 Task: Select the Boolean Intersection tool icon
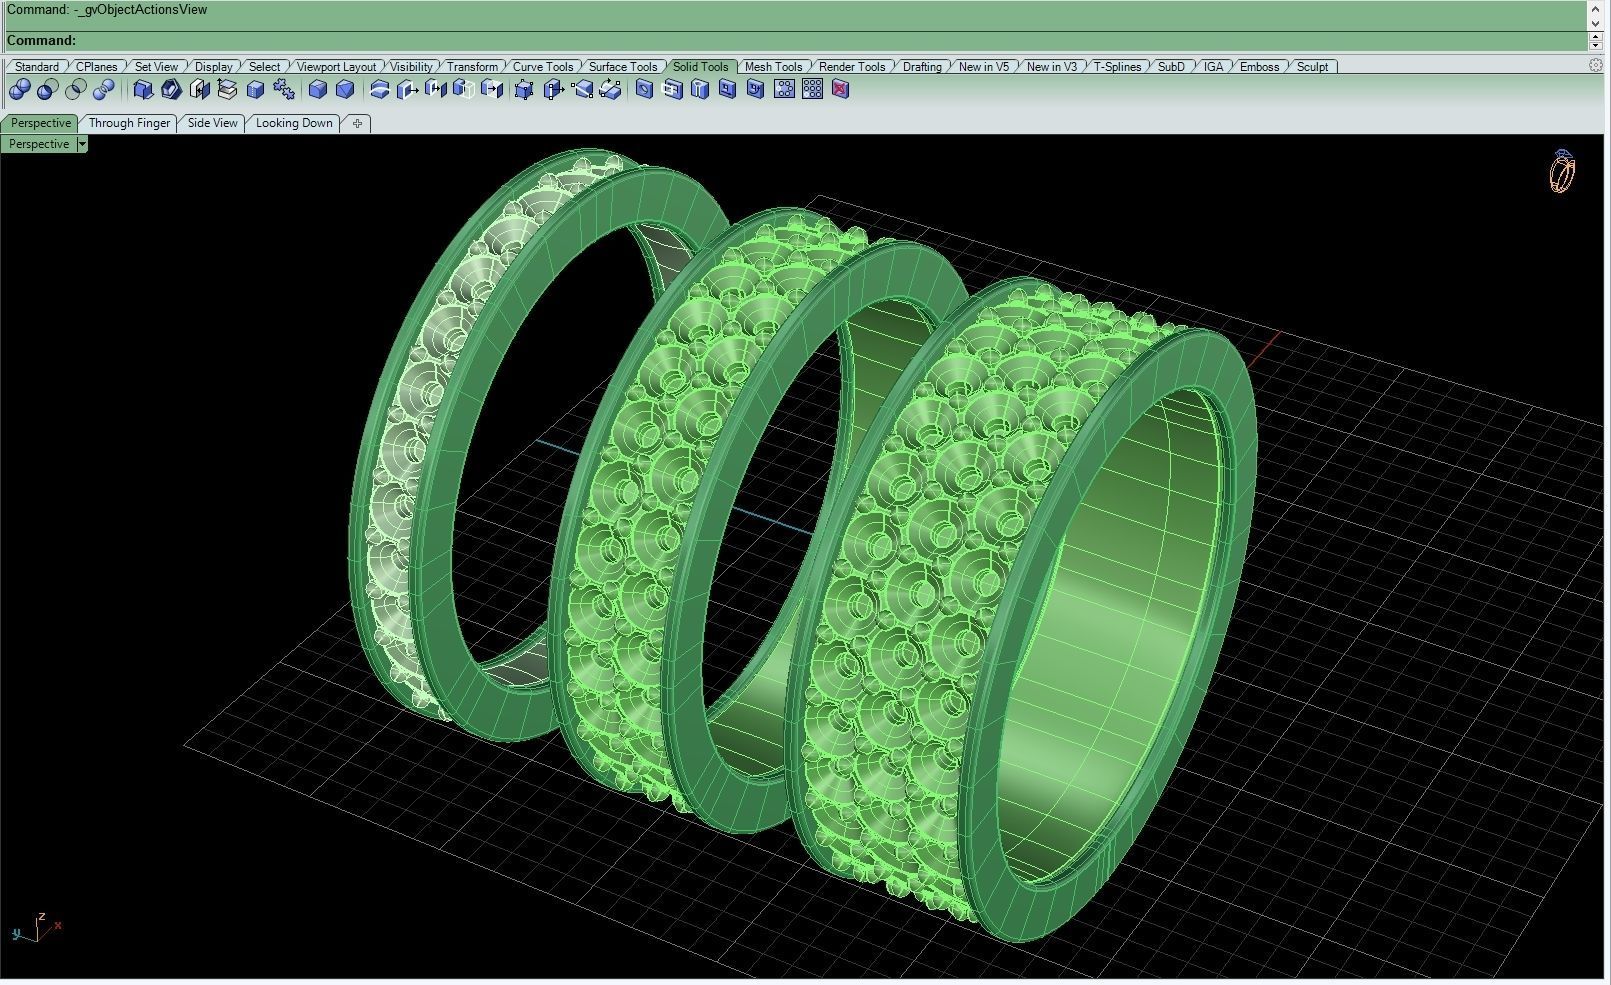pyautogui.click(x=75, y=90)
